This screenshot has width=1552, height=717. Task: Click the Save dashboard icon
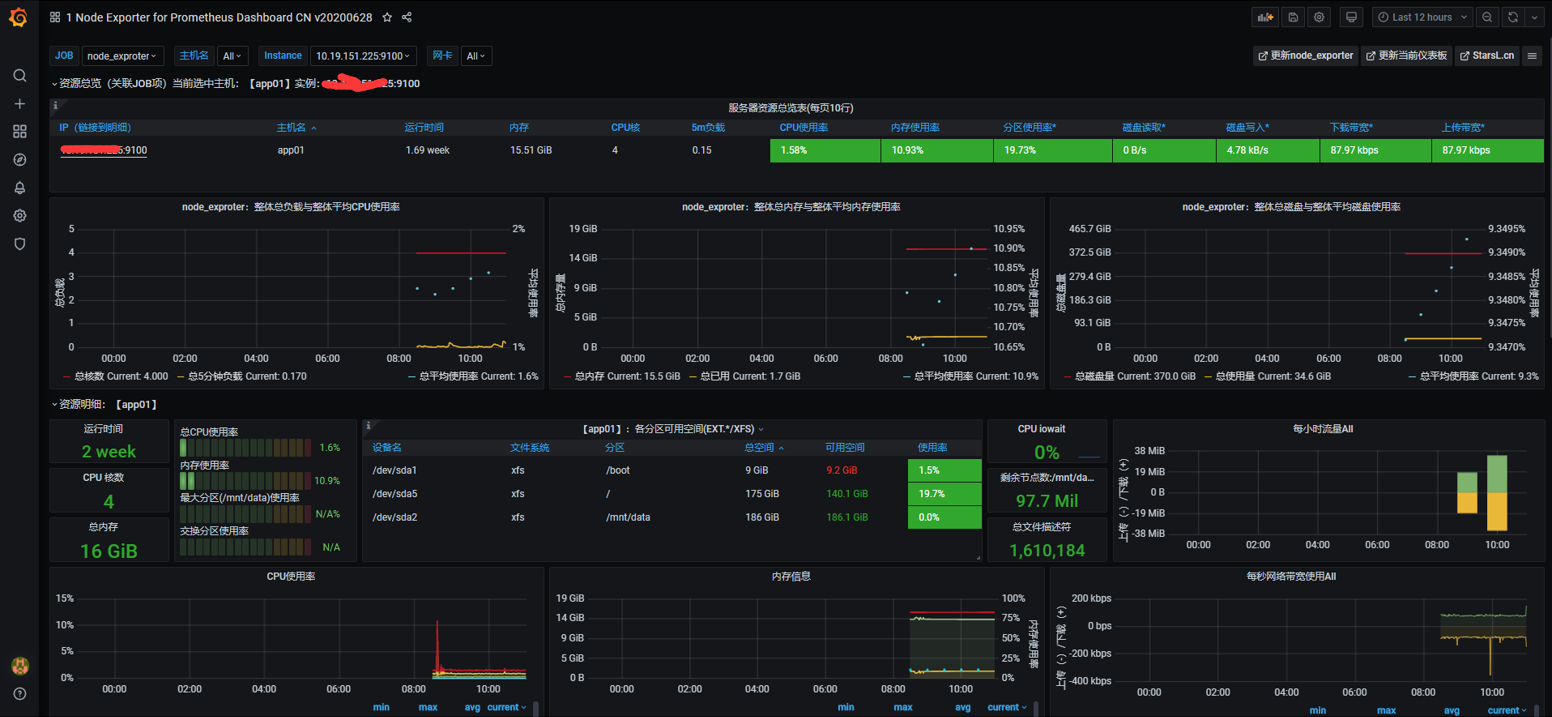tap(1291, 17)
